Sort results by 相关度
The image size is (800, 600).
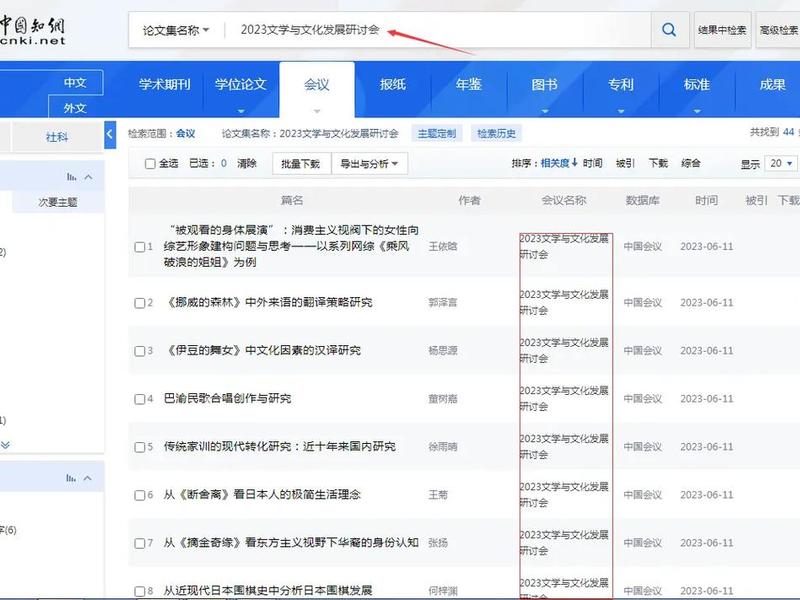pos(558,163)
